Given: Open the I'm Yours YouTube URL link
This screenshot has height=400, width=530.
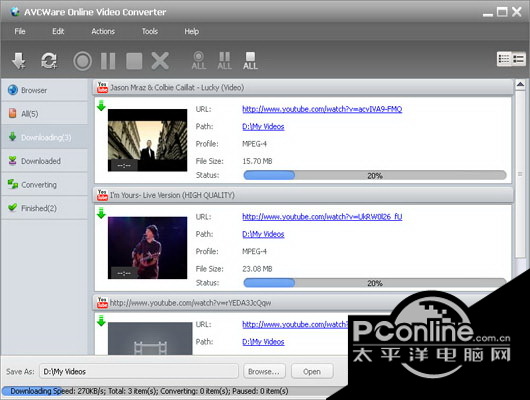Looking at the screenshot, I should pos(322,216).
